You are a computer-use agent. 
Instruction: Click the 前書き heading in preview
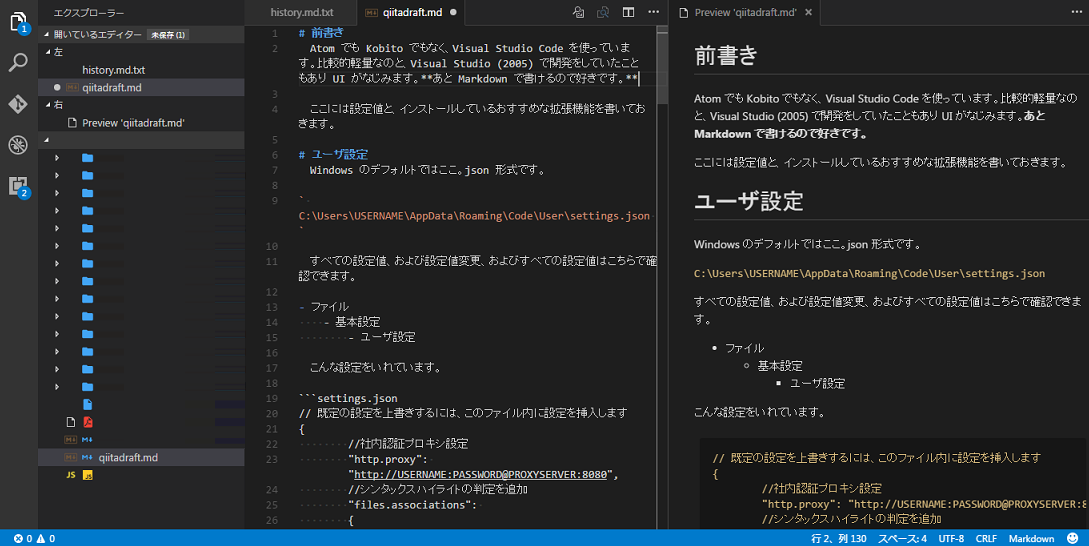pos(726,56)
